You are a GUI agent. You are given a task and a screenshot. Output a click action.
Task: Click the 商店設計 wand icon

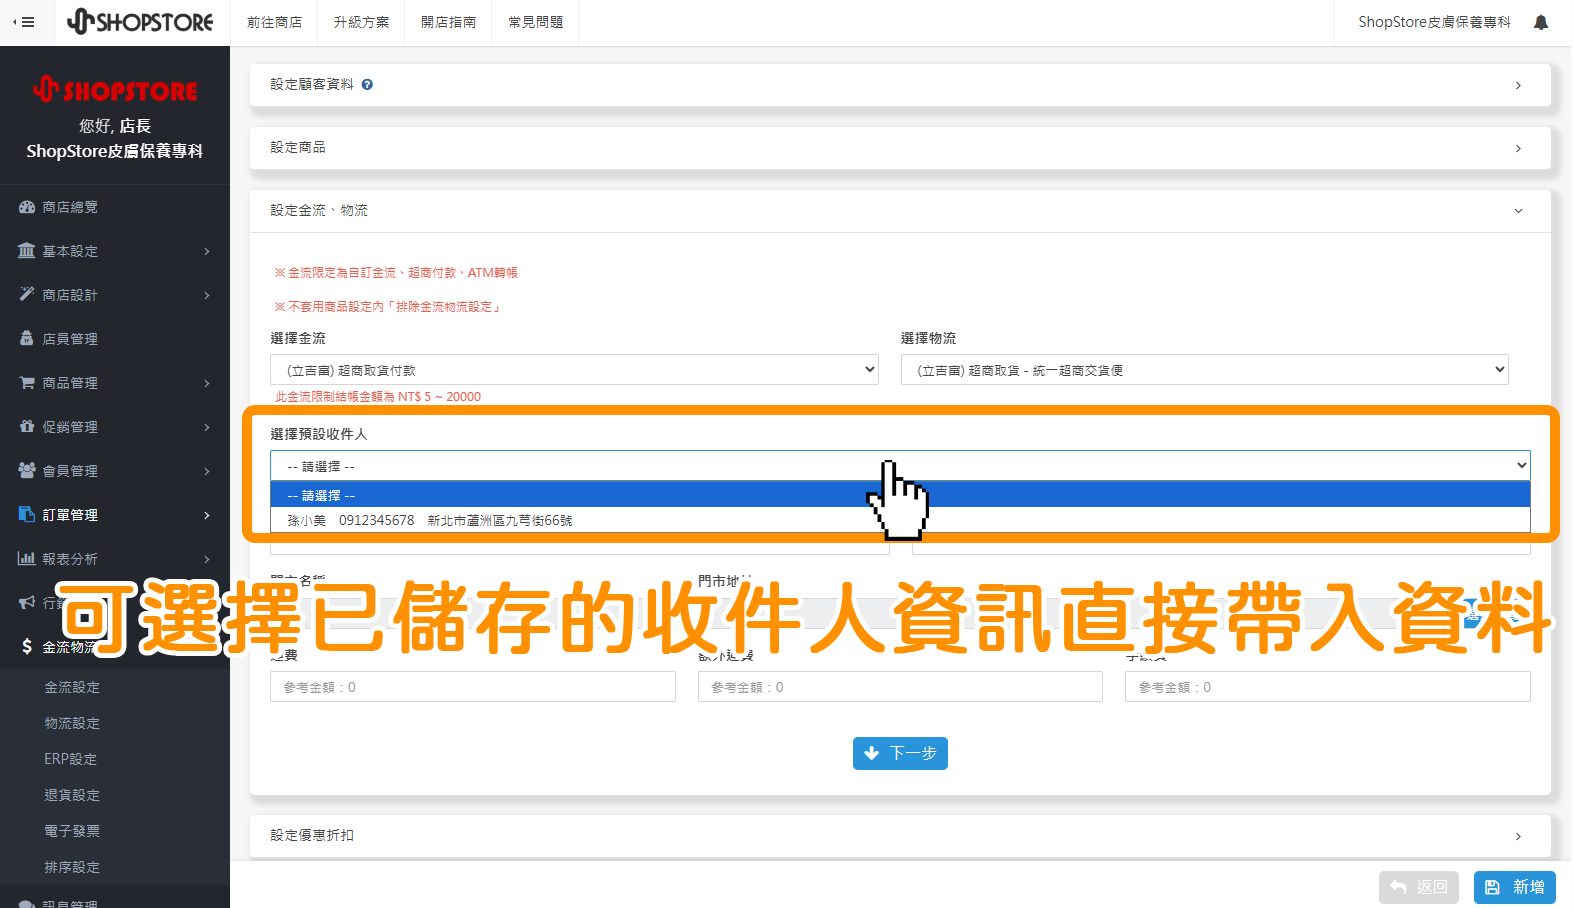tap(27, 295)
